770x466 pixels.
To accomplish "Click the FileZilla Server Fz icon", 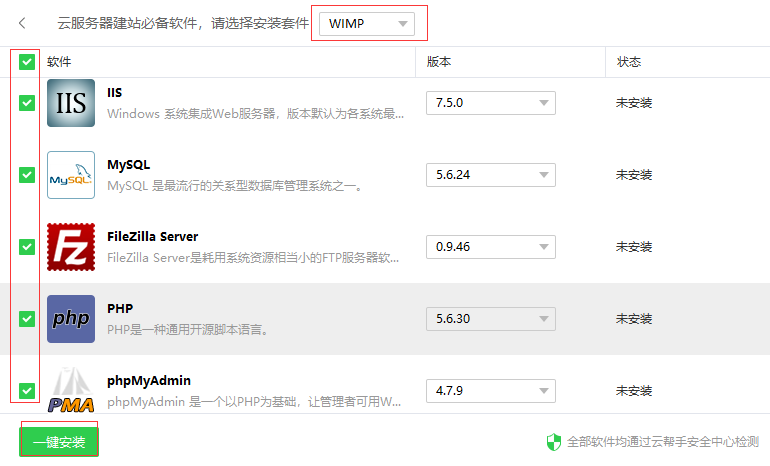I will (x=71, y=247).
